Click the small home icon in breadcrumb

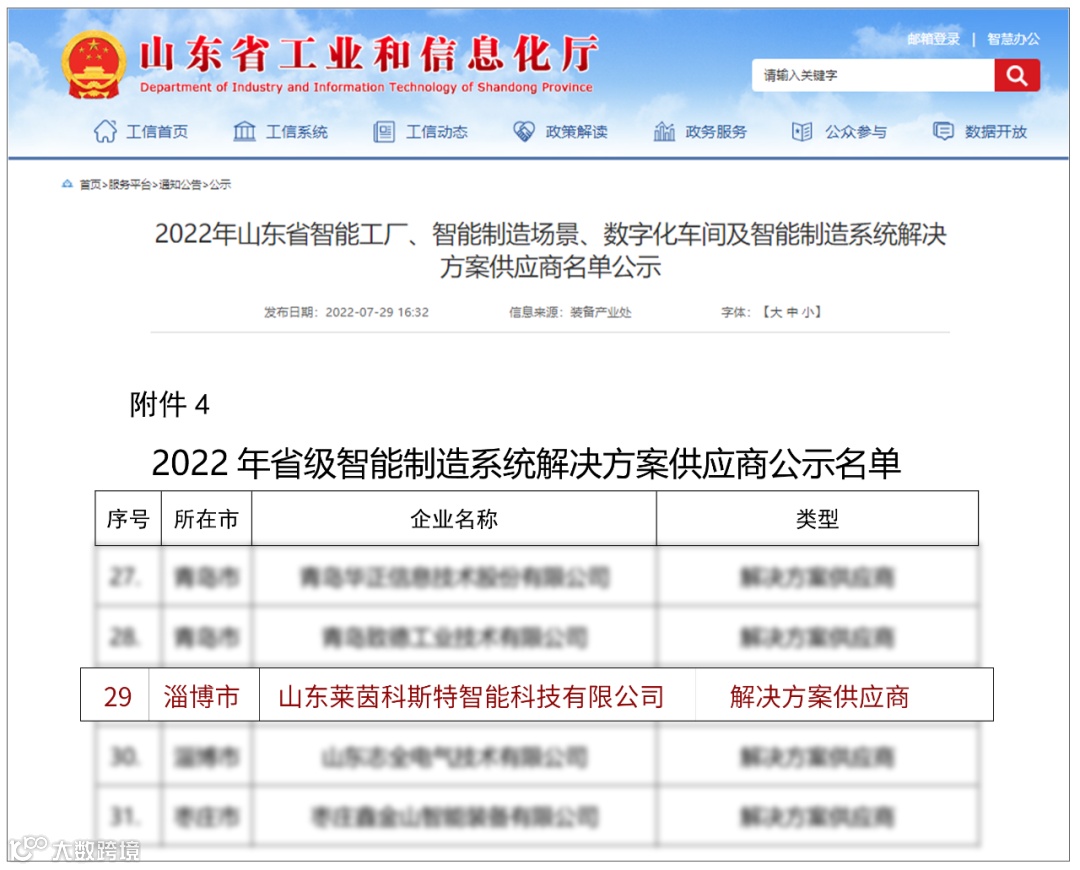click(67, 184)
